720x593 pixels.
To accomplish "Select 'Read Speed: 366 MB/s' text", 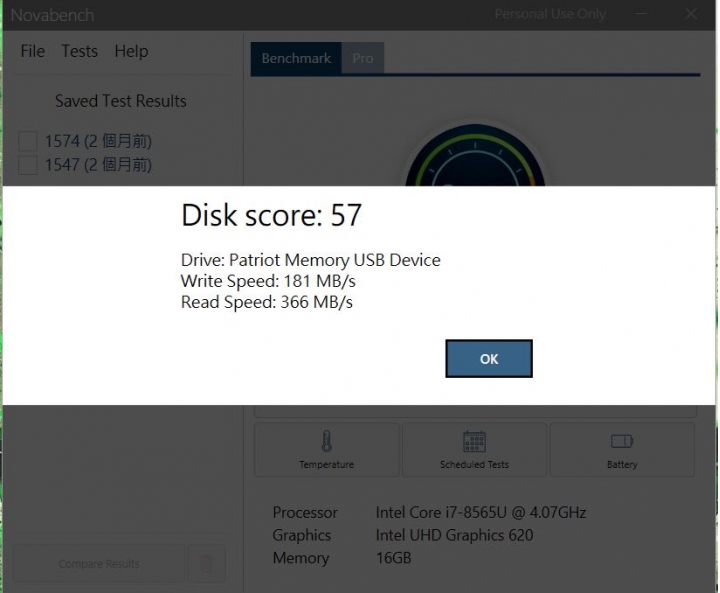I will tap(267, 302).
